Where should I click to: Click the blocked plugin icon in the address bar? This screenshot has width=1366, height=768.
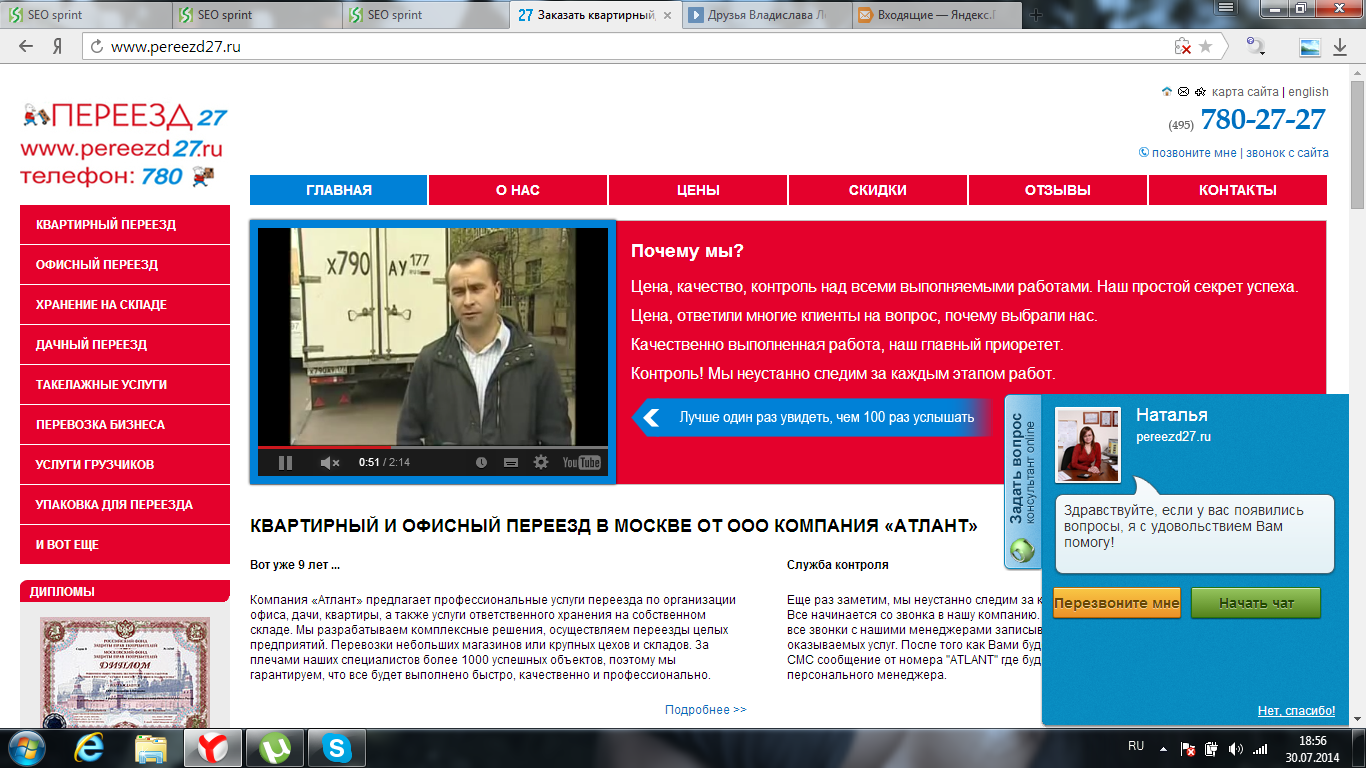click(x=1183, y=46)
